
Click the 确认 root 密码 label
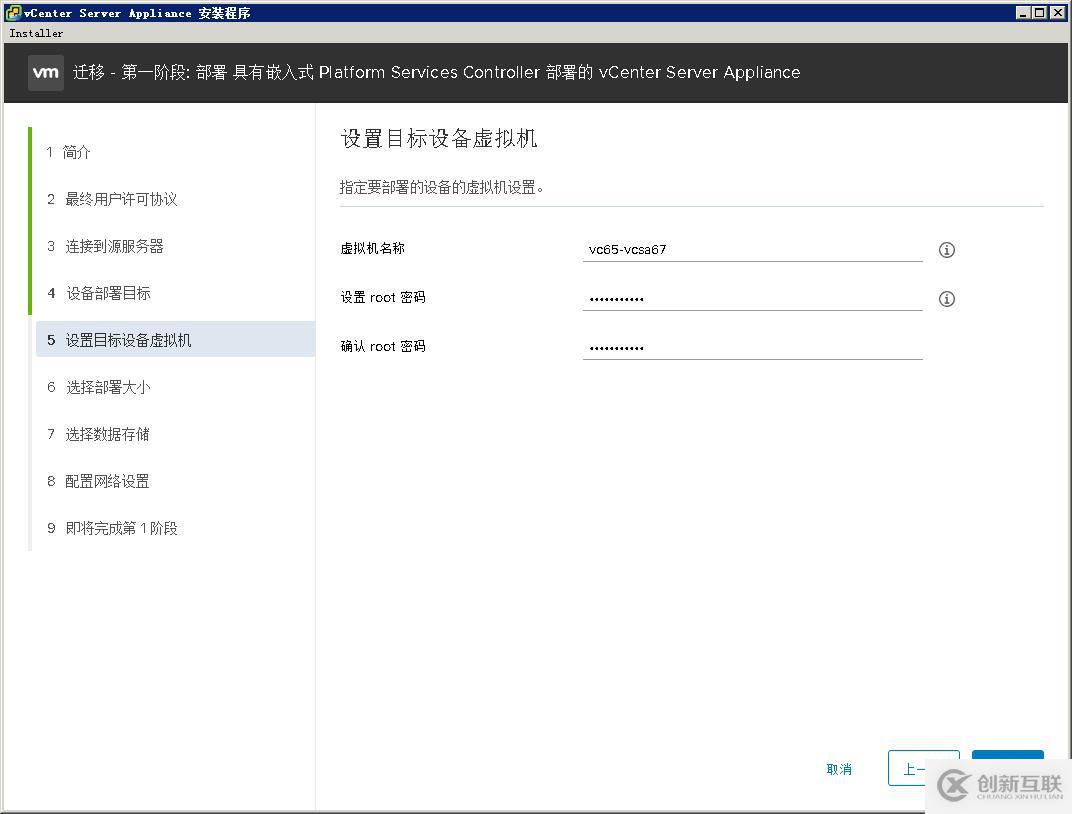383,347
